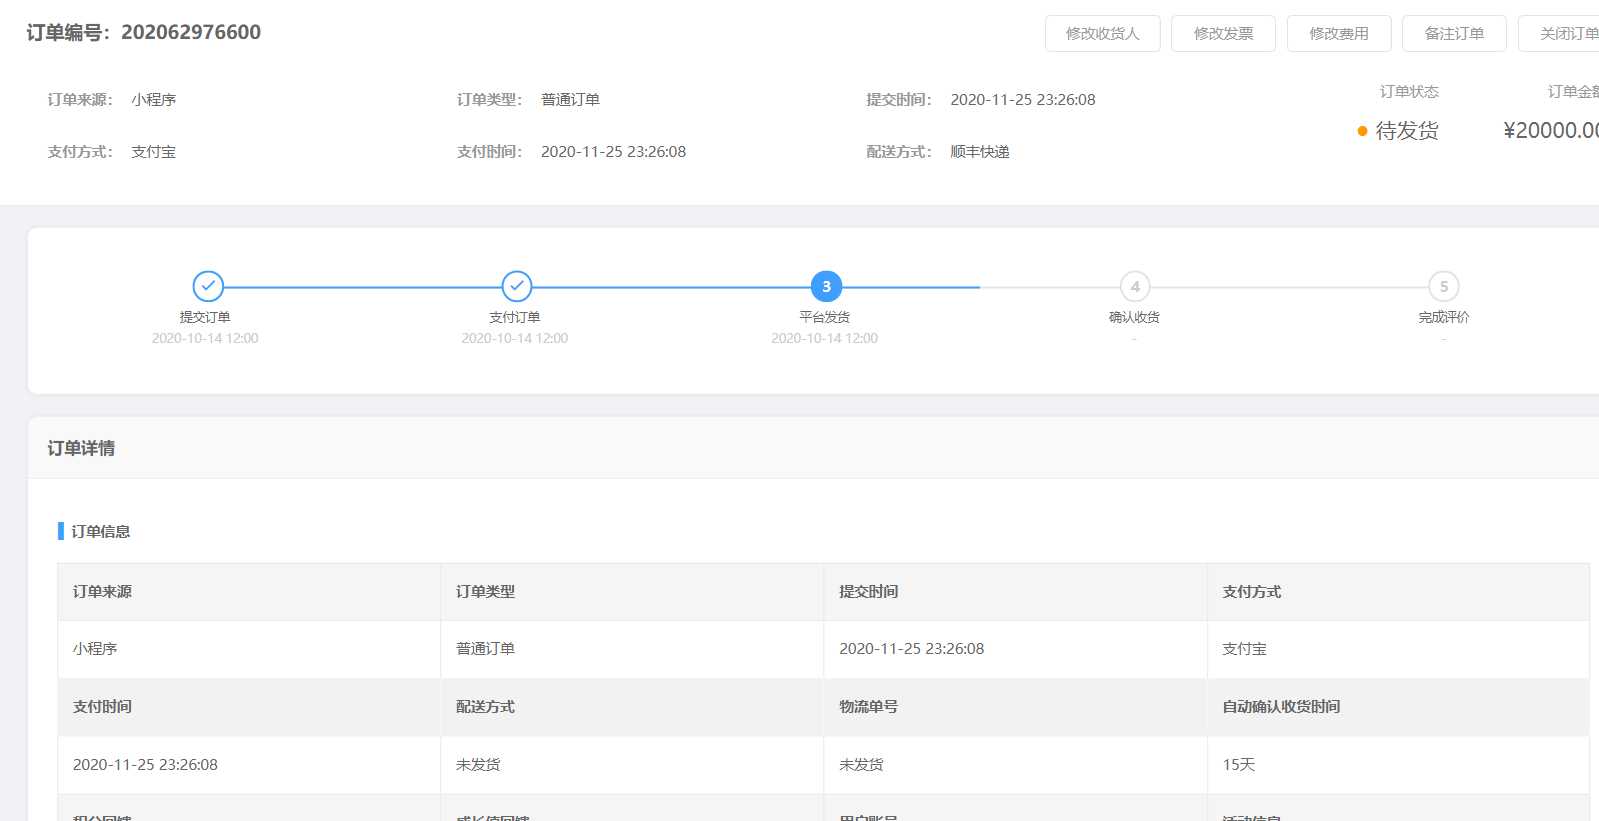Select step 3 平台发货 circle
The height and width of the screenshot is (821, 1599).
826,286
